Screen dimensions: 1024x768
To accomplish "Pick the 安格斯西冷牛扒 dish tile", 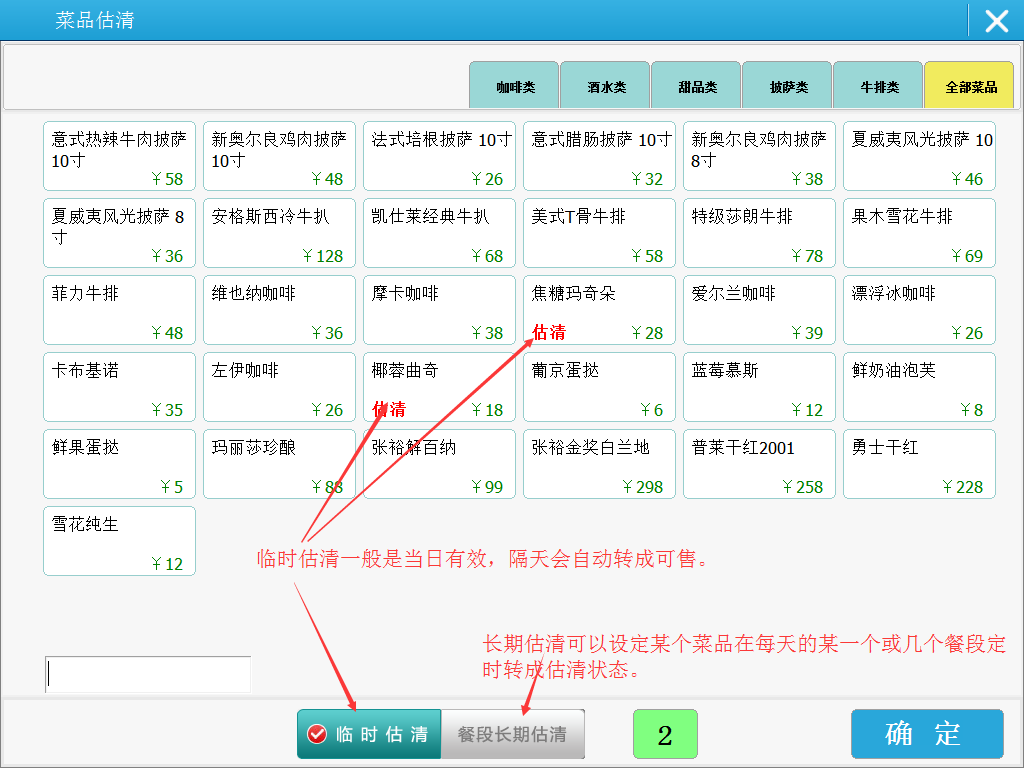I will (x=279, y=232).
